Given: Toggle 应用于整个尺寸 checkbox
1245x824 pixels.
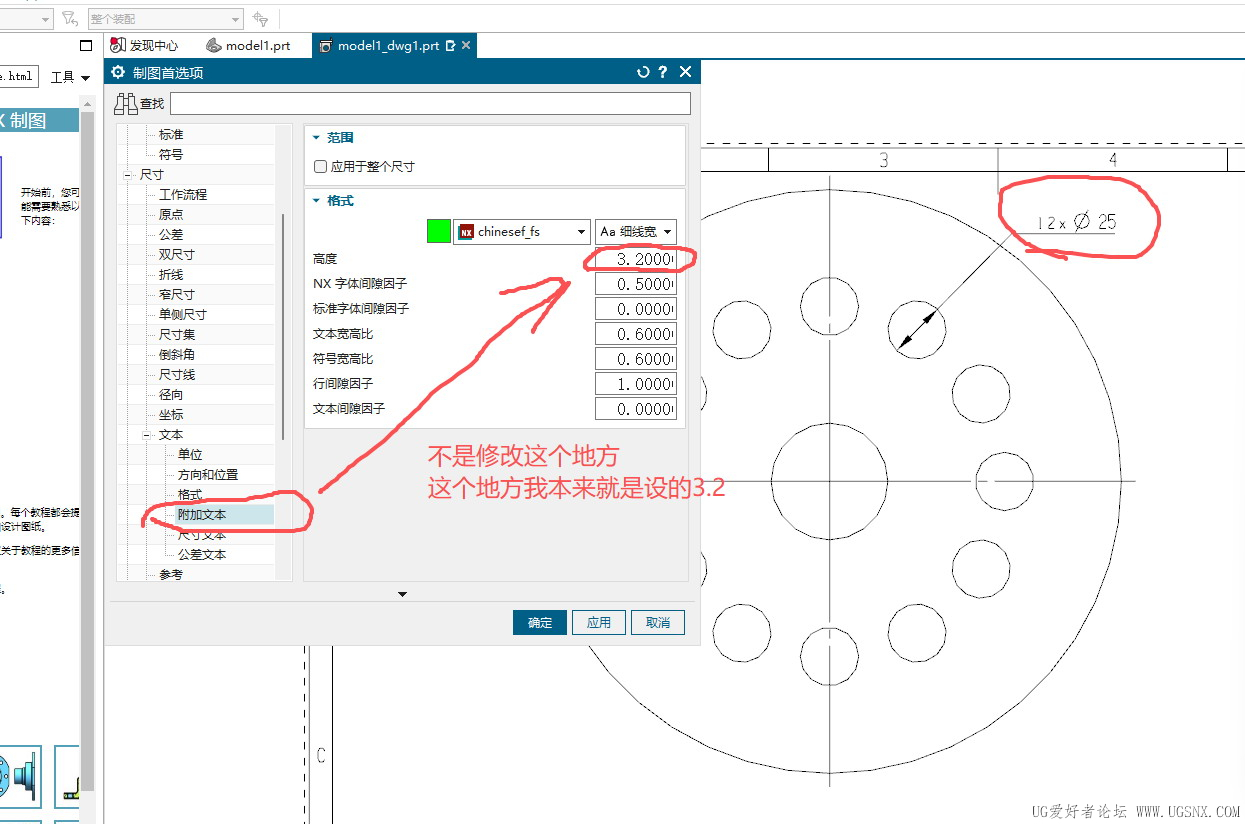Looking at the screenshot, I should pos(321,167).
